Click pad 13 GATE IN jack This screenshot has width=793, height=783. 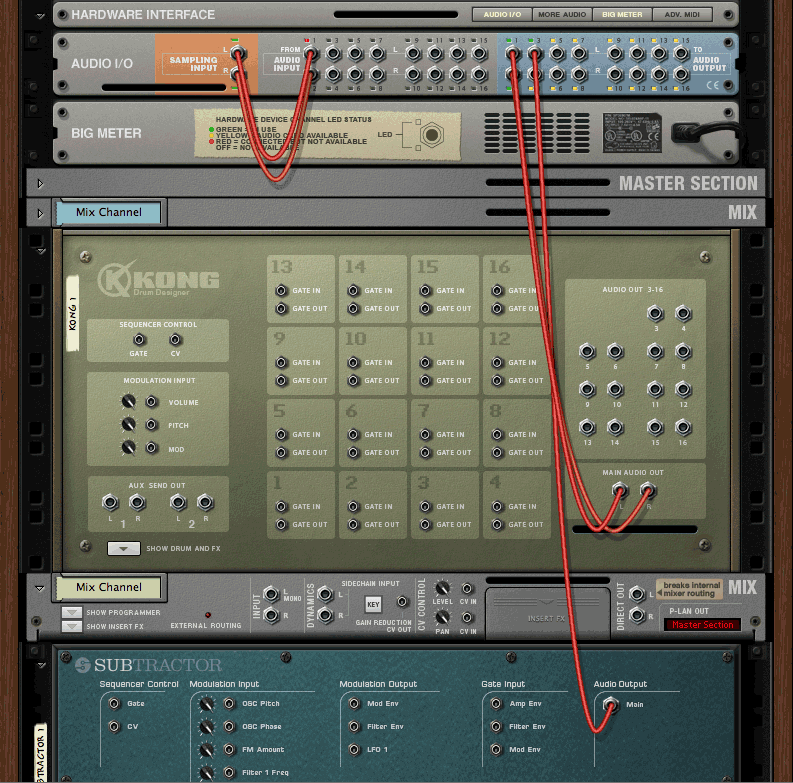281,290
